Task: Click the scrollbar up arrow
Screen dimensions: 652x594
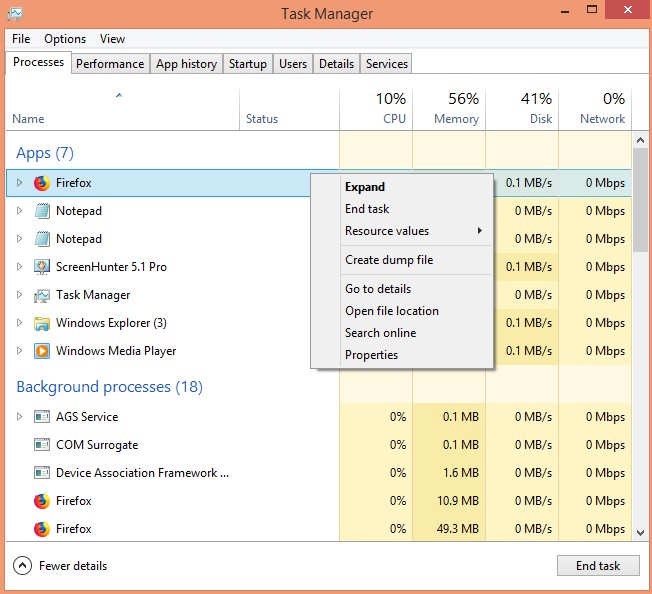Action: [x=640, y=140]
